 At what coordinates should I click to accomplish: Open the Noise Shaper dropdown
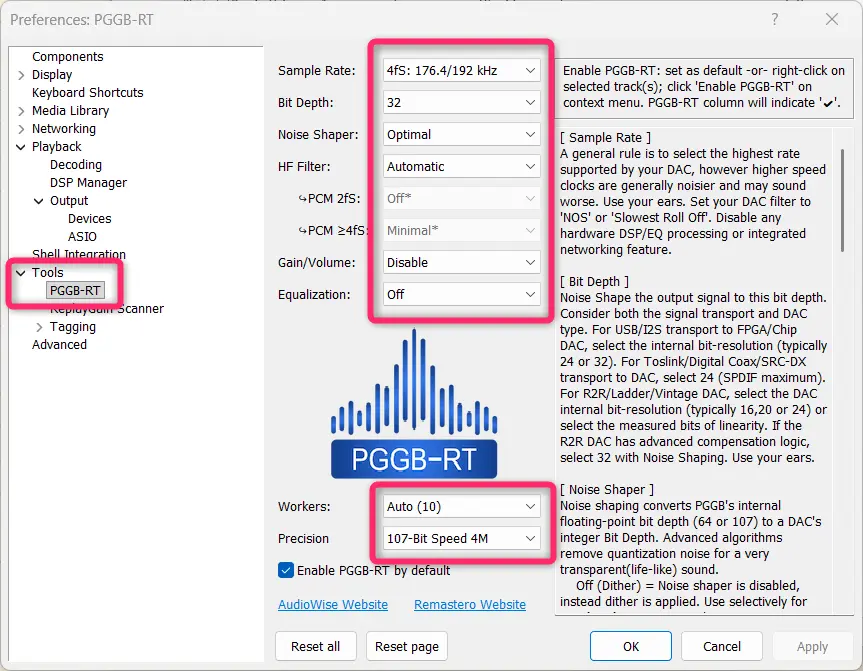pos(461,135)
